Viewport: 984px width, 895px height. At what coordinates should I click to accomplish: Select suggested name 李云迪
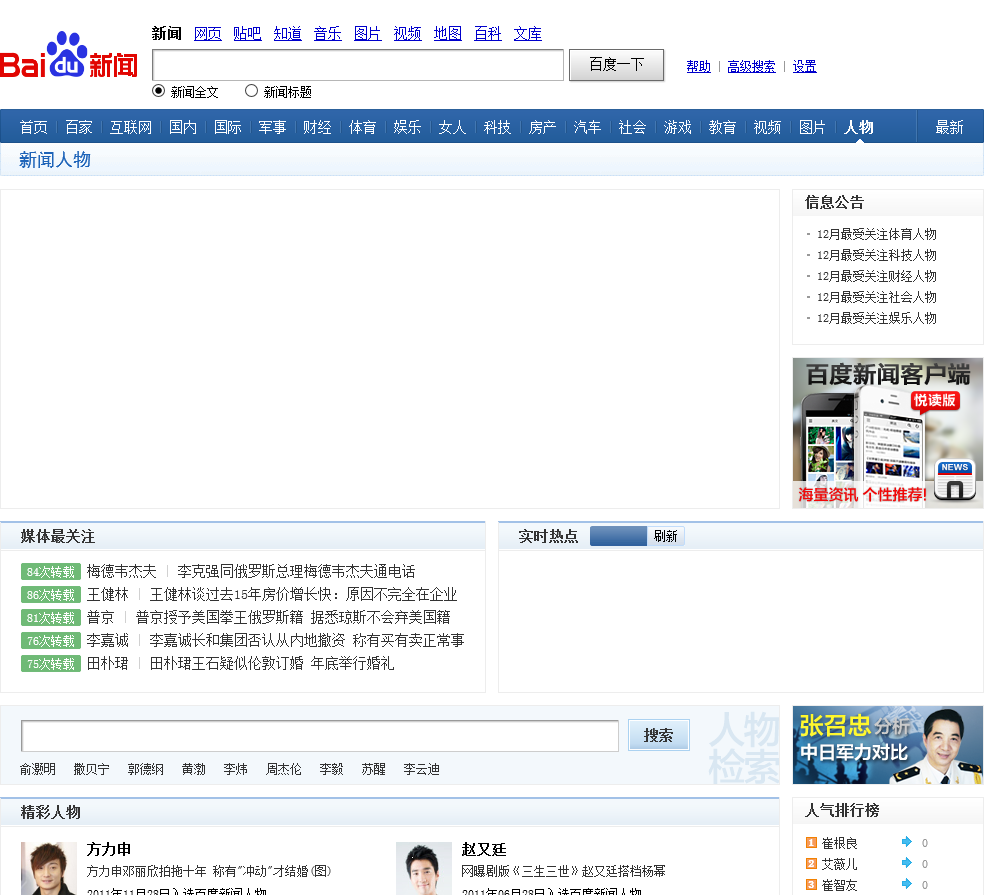click(422, 769)
